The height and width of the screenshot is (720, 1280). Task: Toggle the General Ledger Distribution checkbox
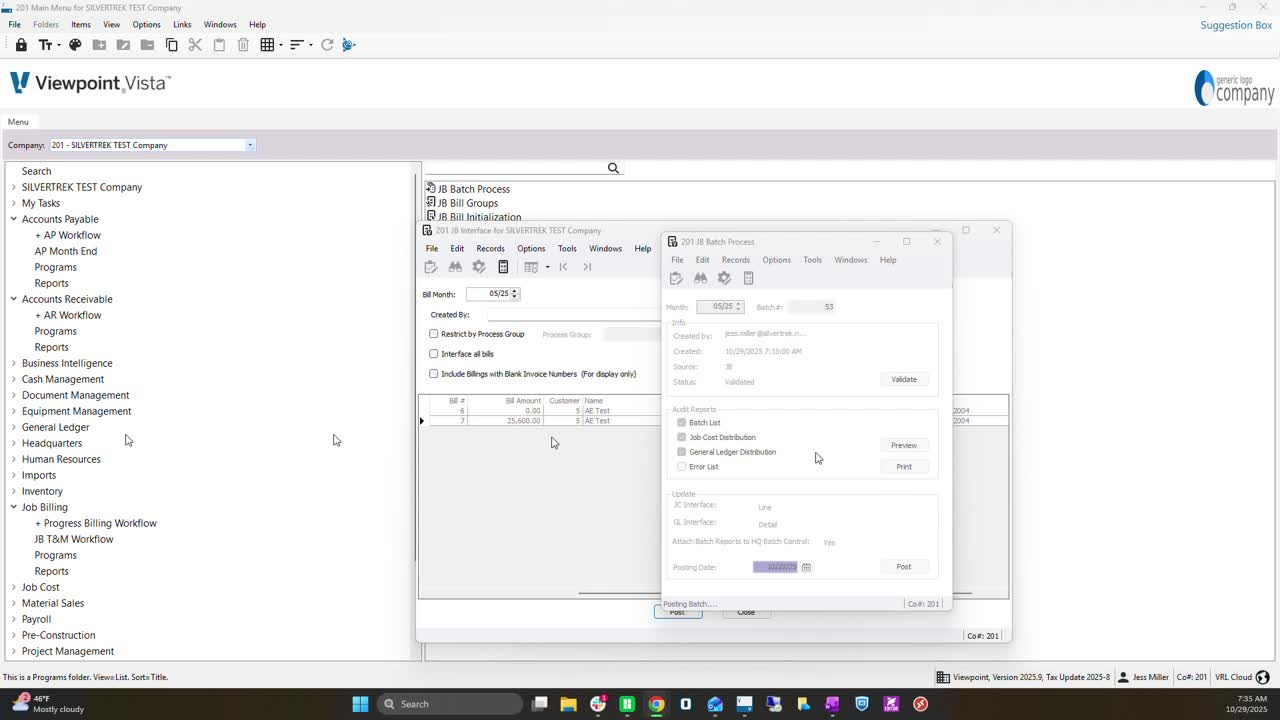(x=682, y=452)
